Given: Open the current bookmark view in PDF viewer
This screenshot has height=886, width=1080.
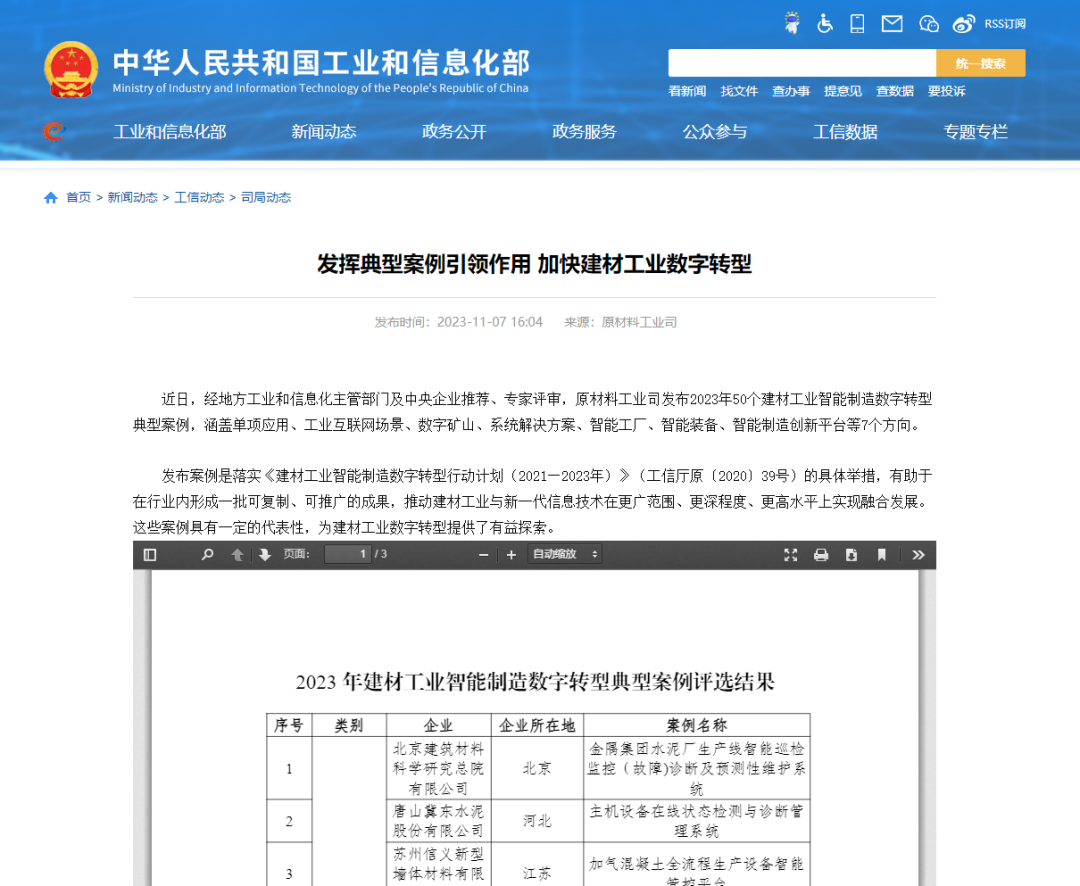Looking at the screenshot, I should point(881,554).
